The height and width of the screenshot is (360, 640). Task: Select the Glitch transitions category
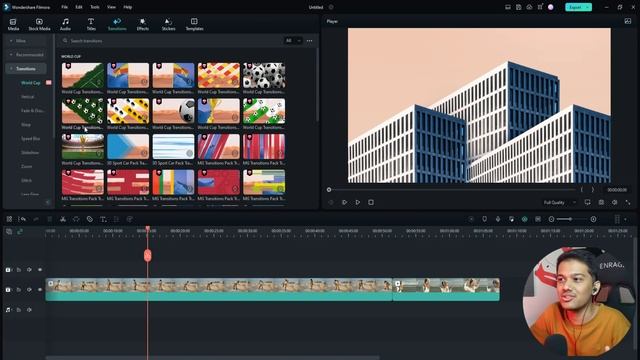tap(27, 180)
